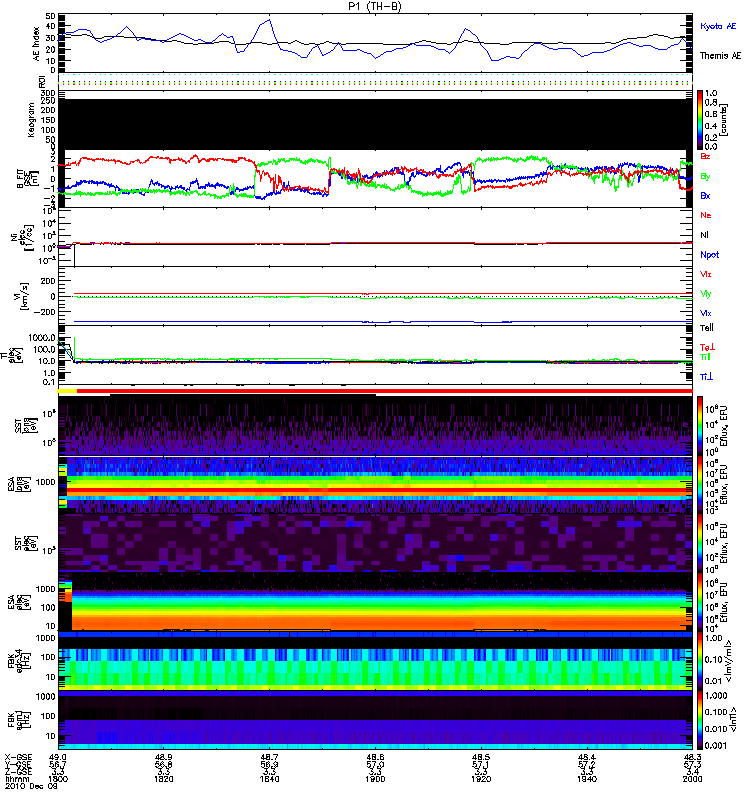
Task: Select the red Te perpendicular legend label
Action: pos(708,347)
